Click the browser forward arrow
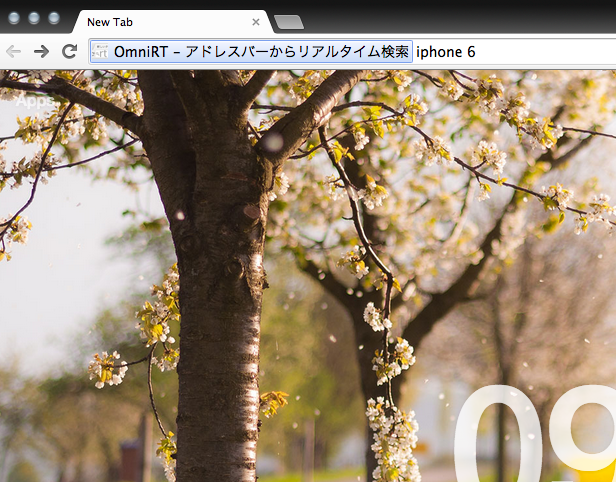The width and height of the screenshot is (616, 482). pos(41,51)
